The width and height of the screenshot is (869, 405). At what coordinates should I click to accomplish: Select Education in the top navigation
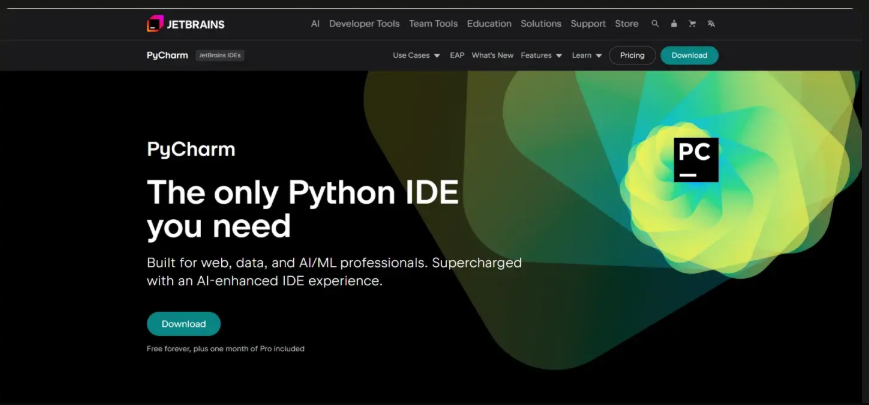[x=489, y=23]
